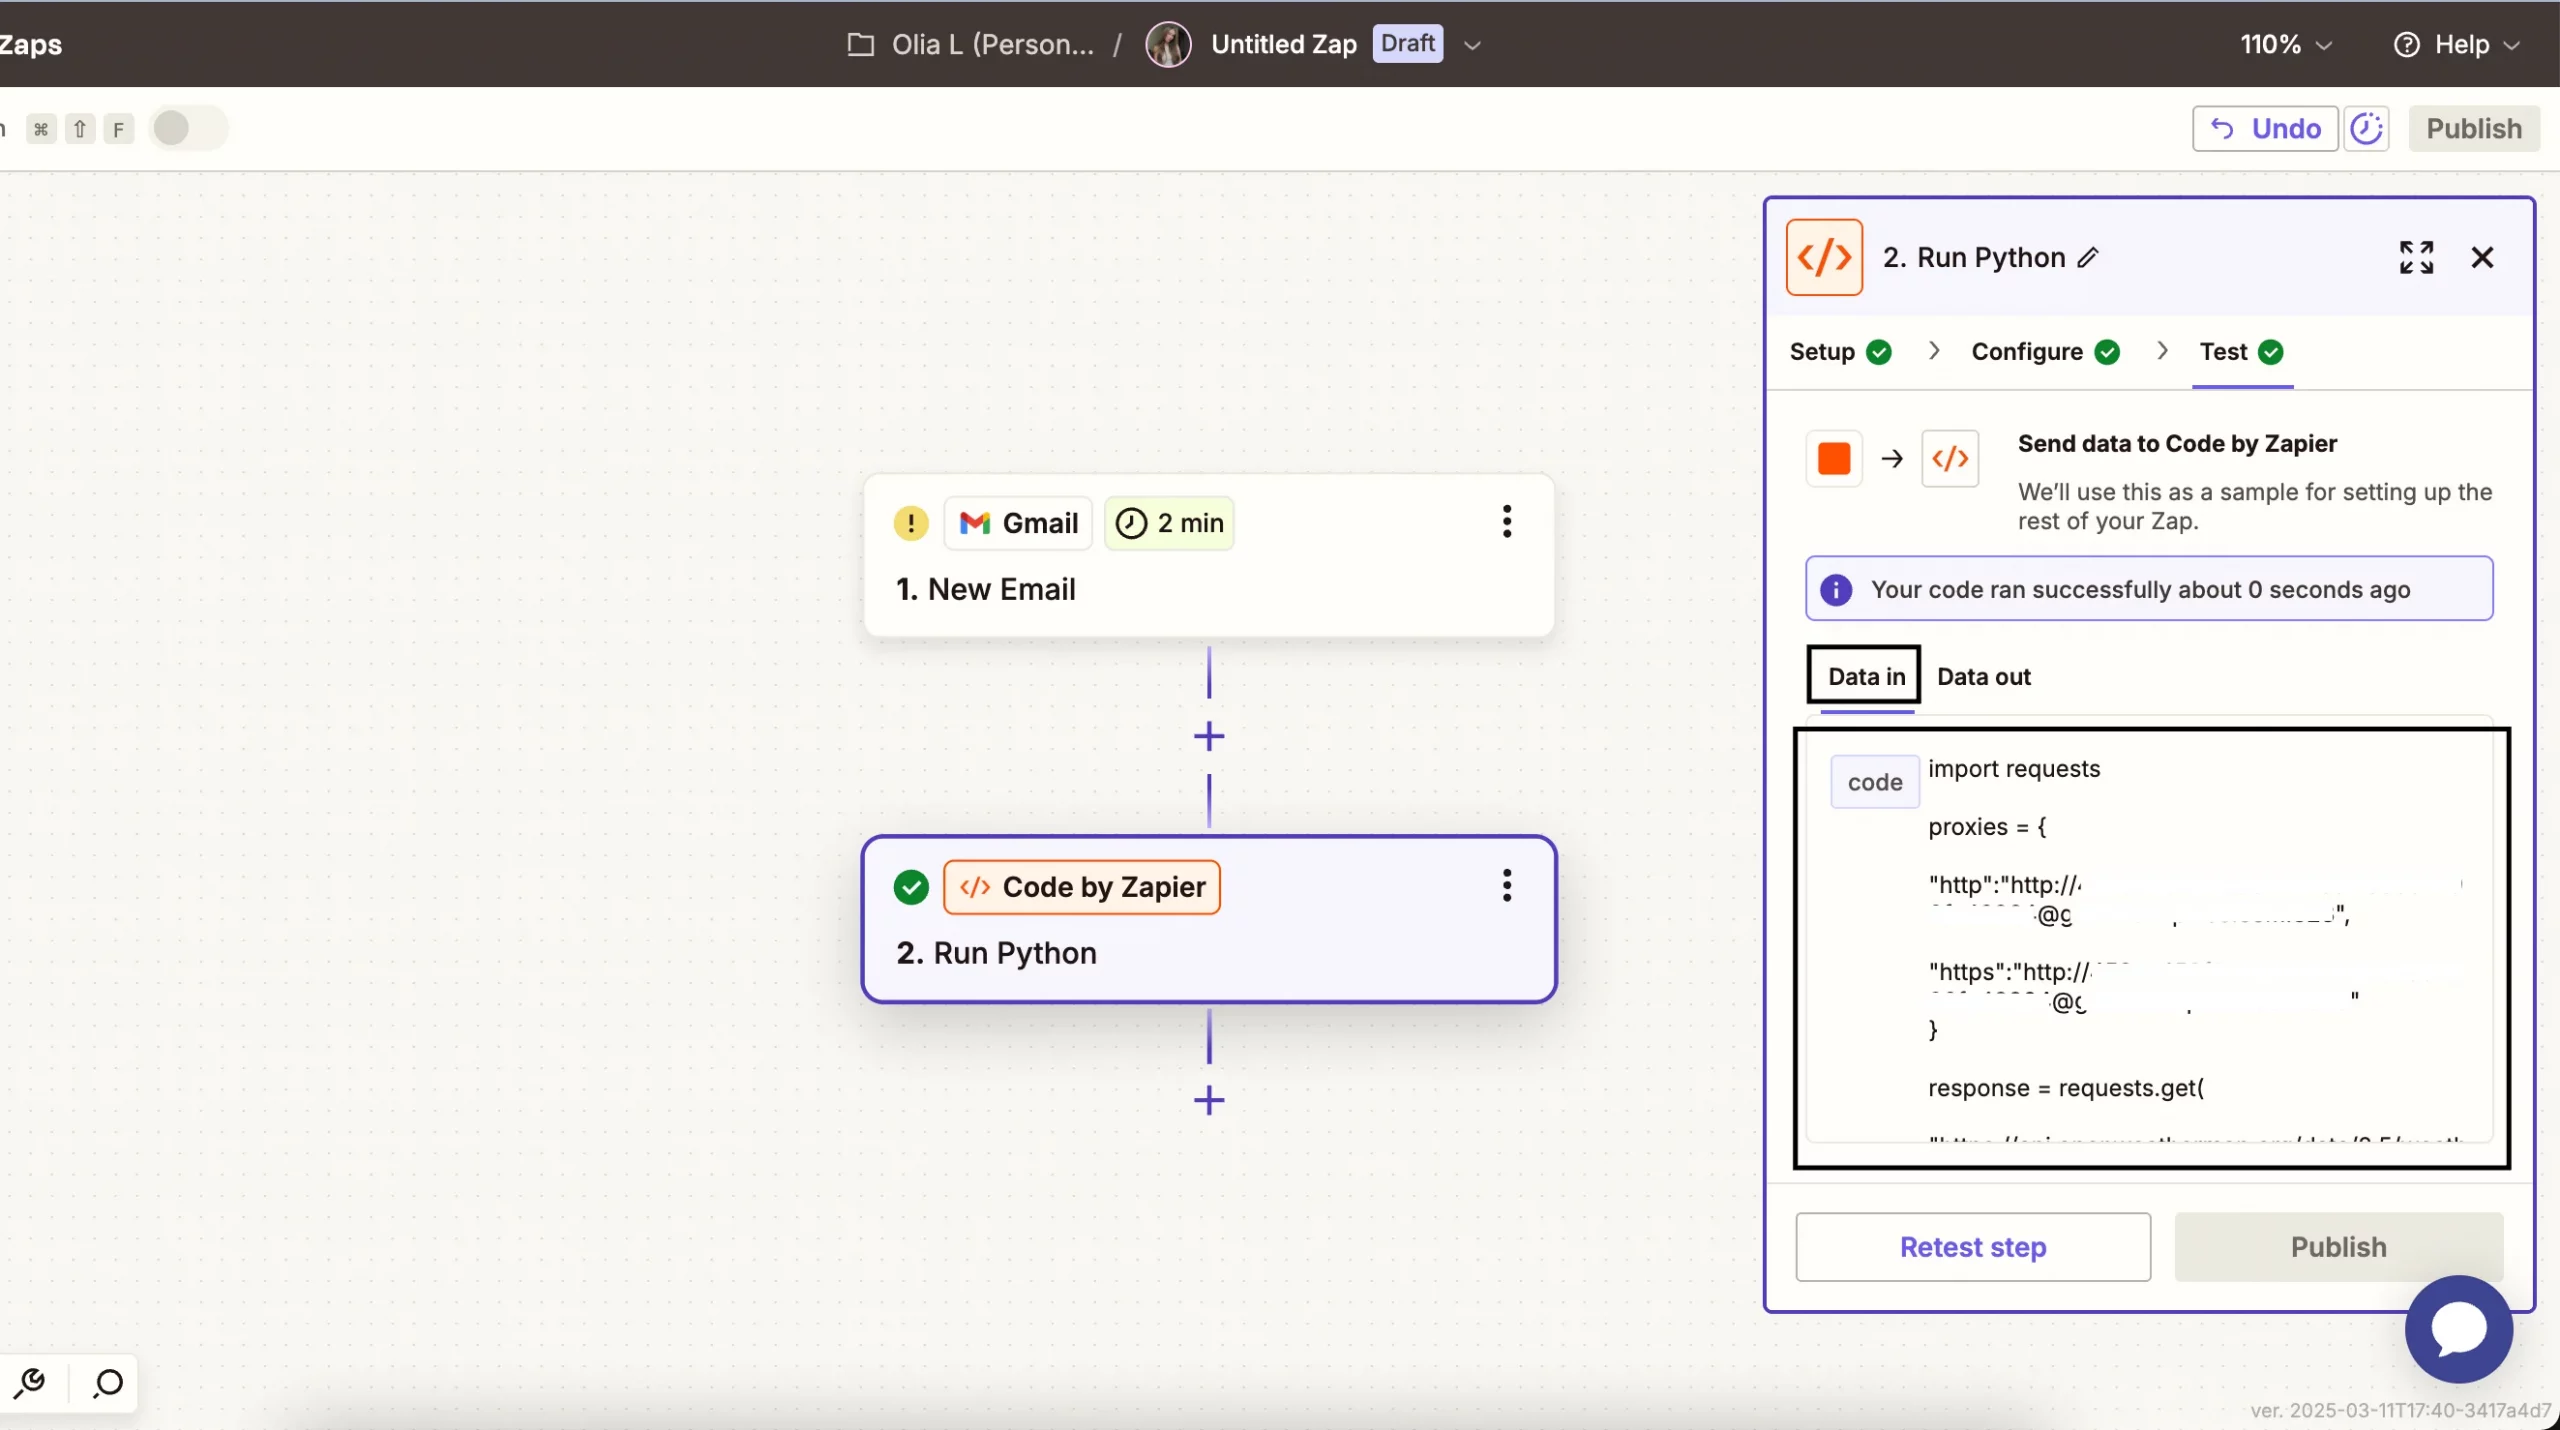Click the Untitled Zap title
This screenshot has width=2560, height=1430.
tap(1283, 44)
